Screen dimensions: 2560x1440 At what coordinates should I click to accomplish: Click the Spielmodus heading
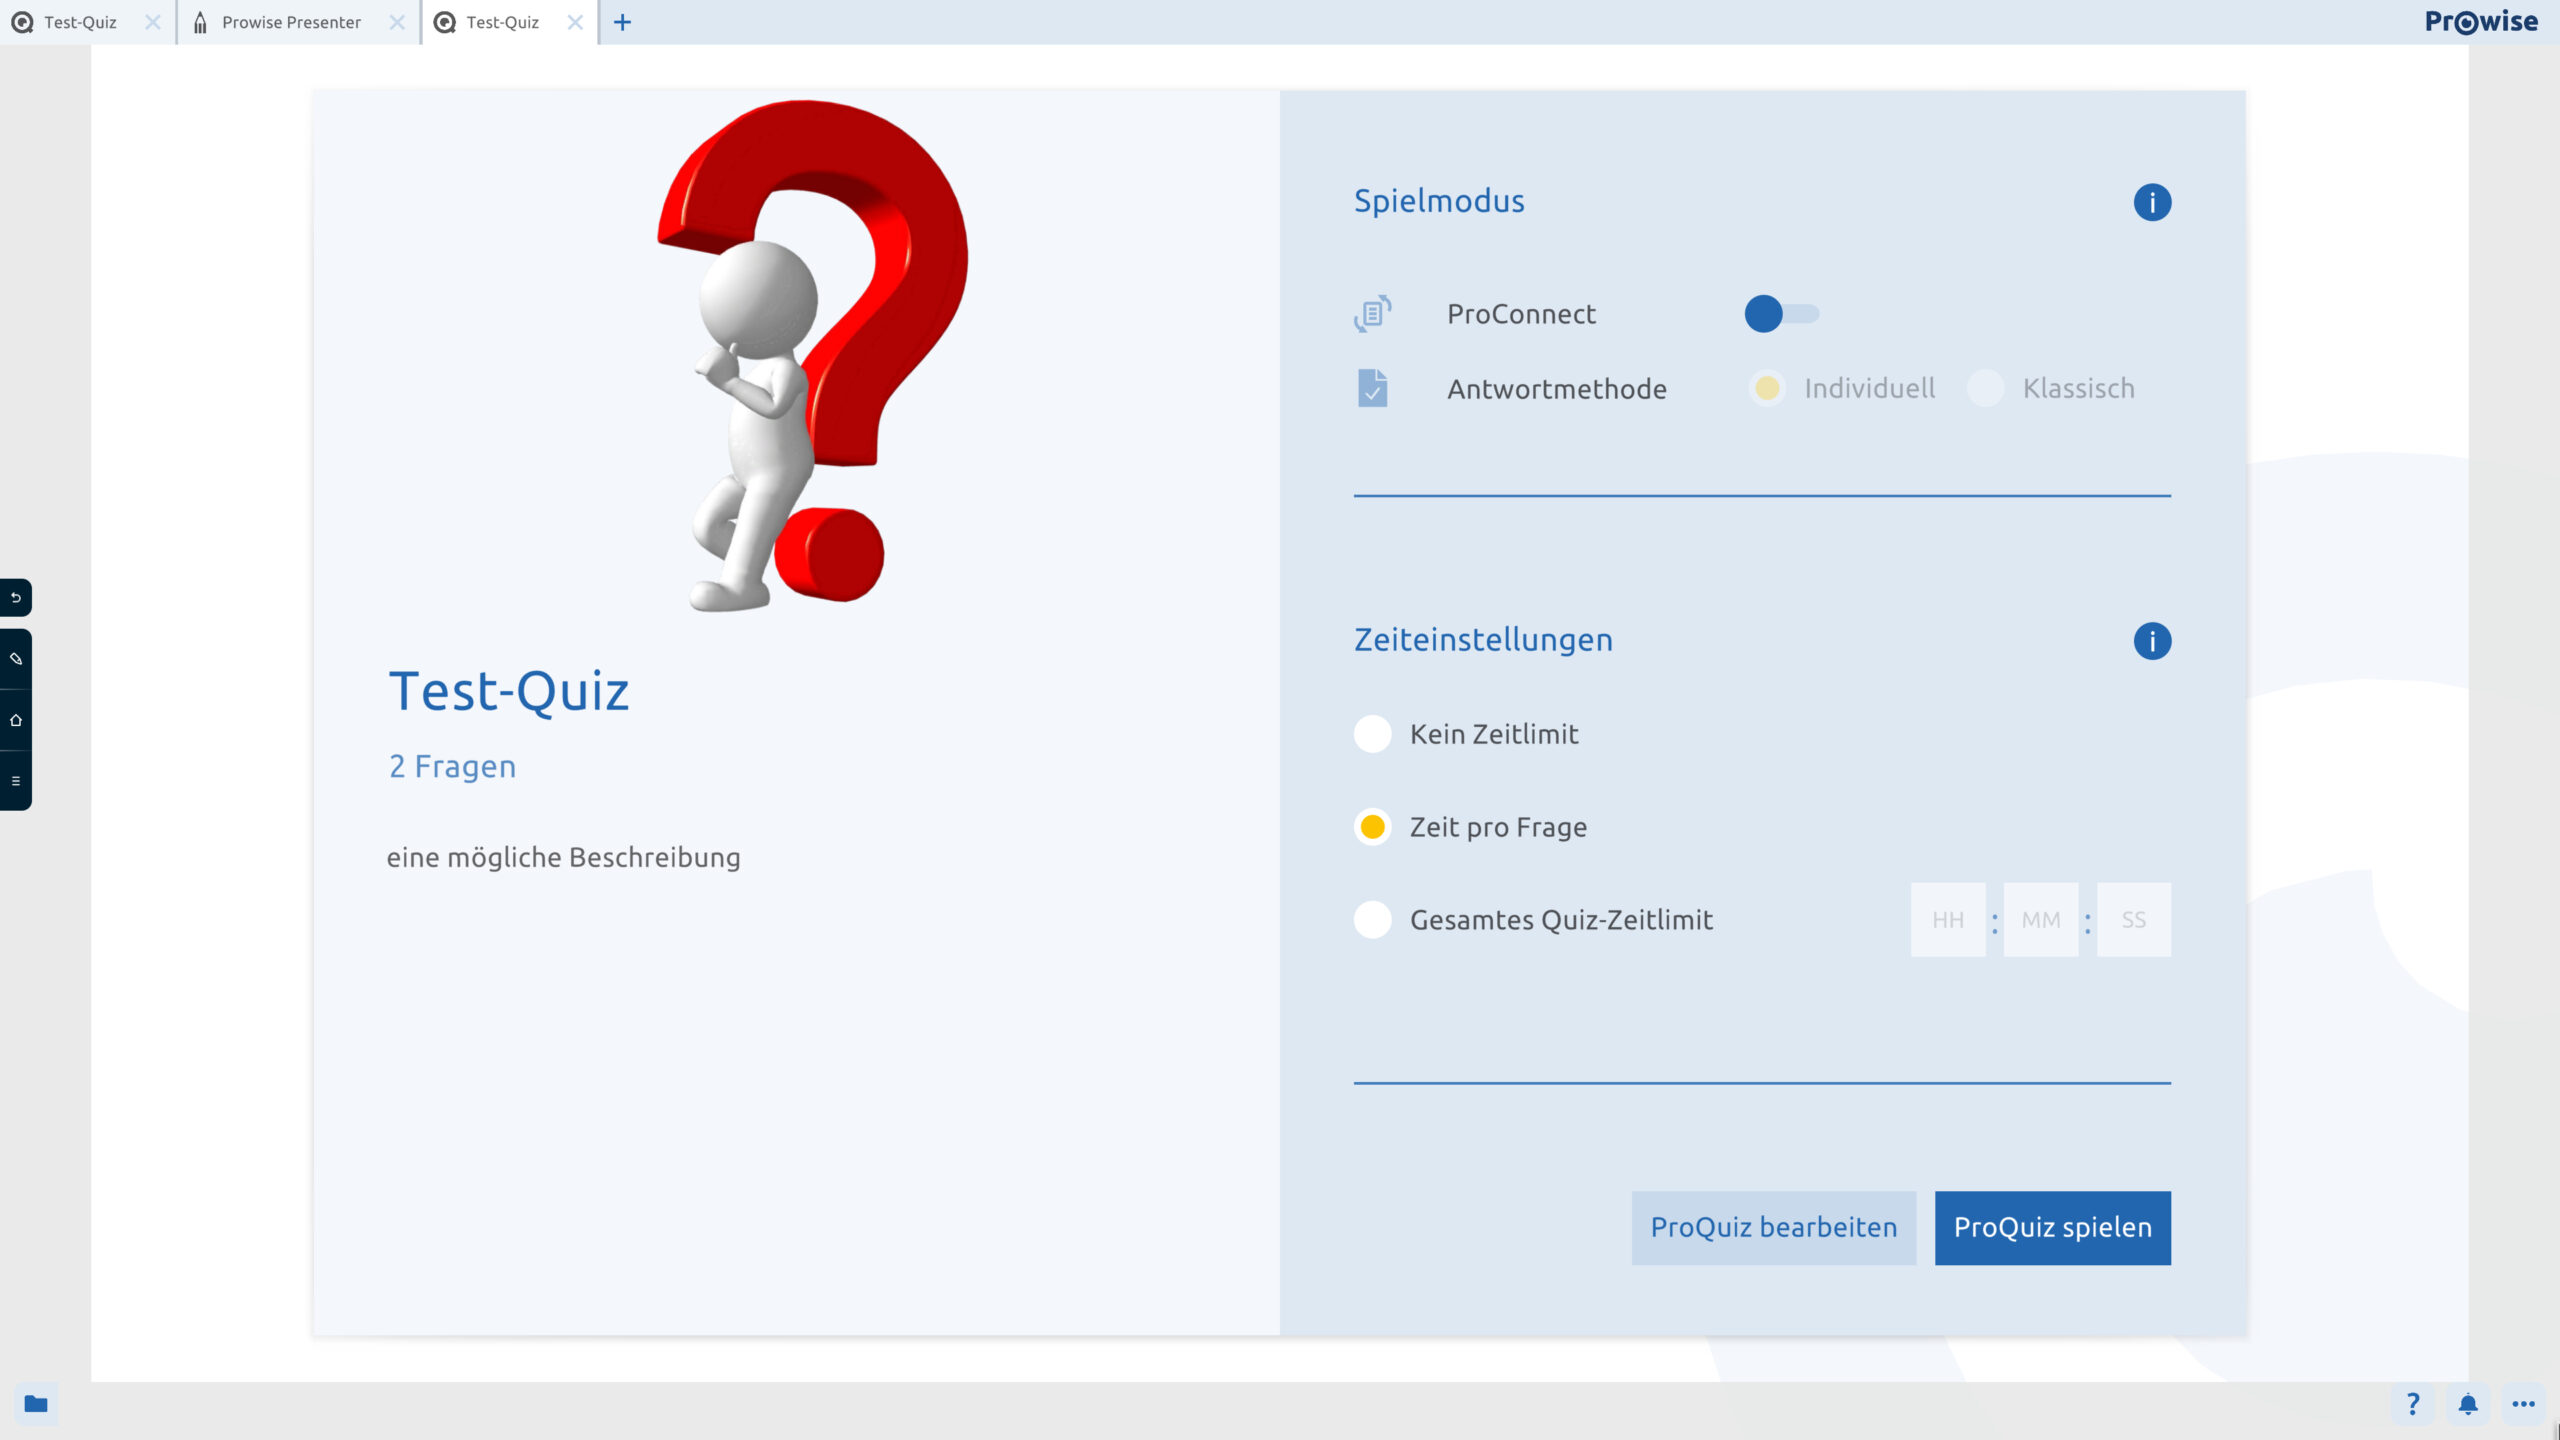click(1439, 201)
